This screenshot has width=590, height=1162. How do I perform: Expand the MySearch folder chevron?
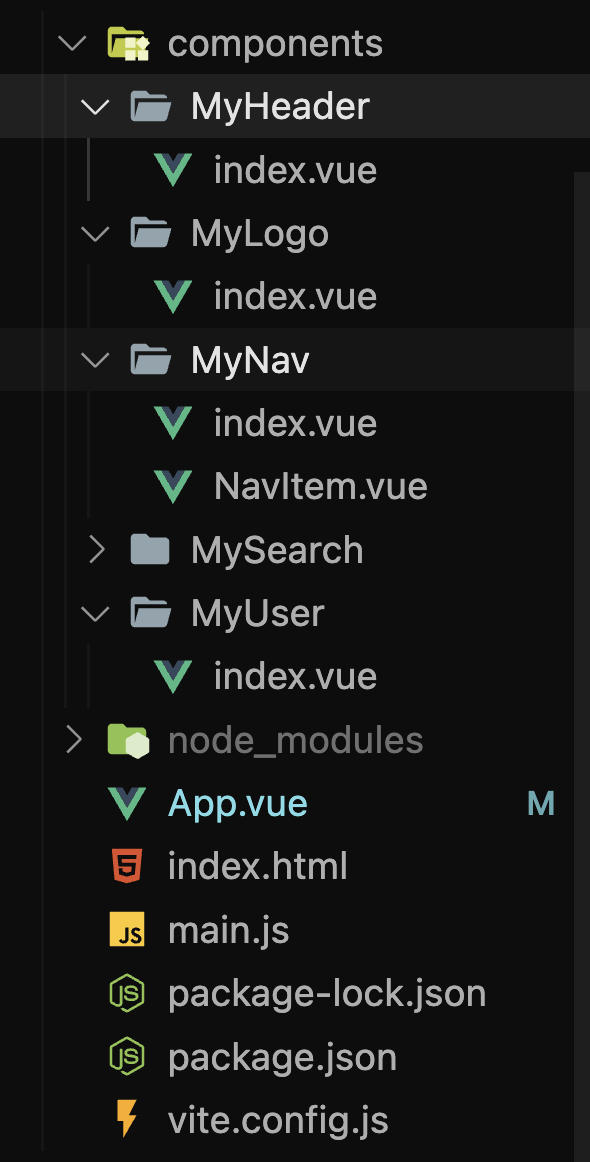pyautogui.click(x=96, y=550)
